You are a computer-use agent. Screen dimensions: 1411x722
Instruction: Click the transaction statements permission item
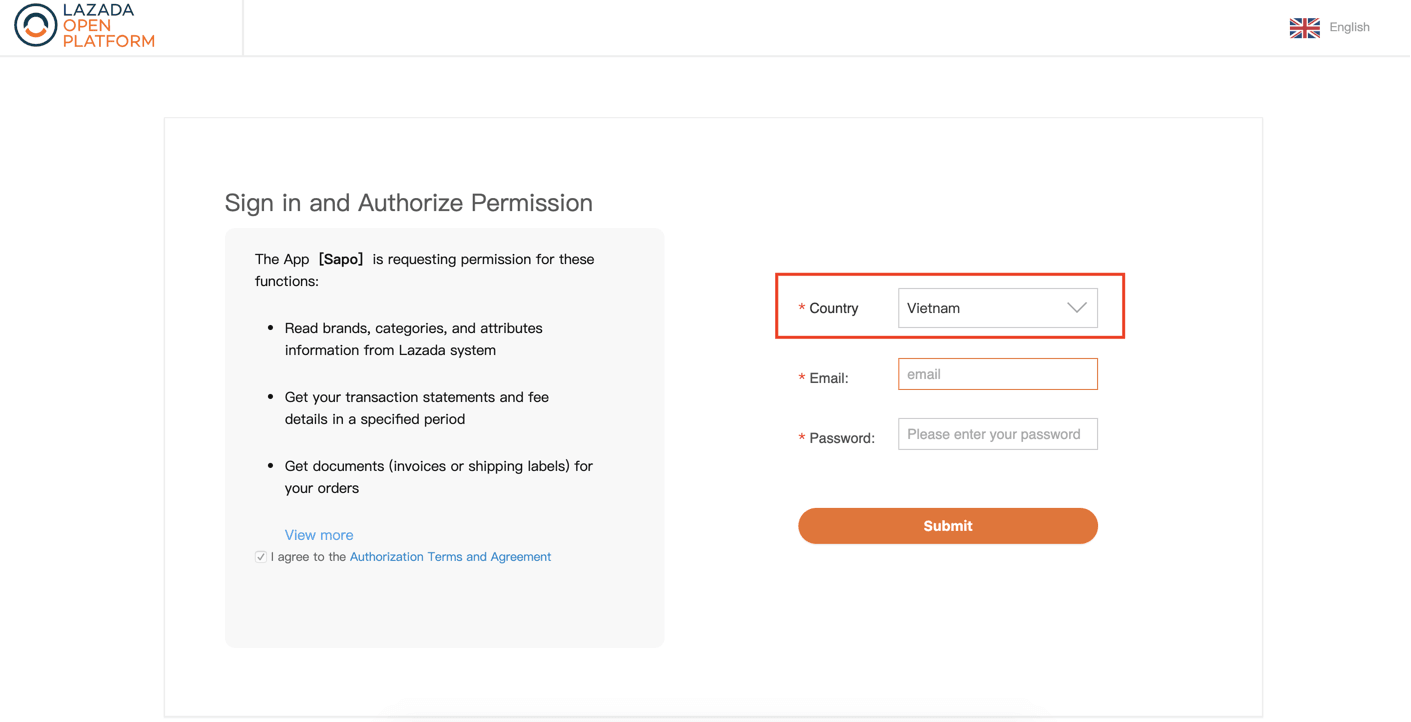(x=416, y=408)
